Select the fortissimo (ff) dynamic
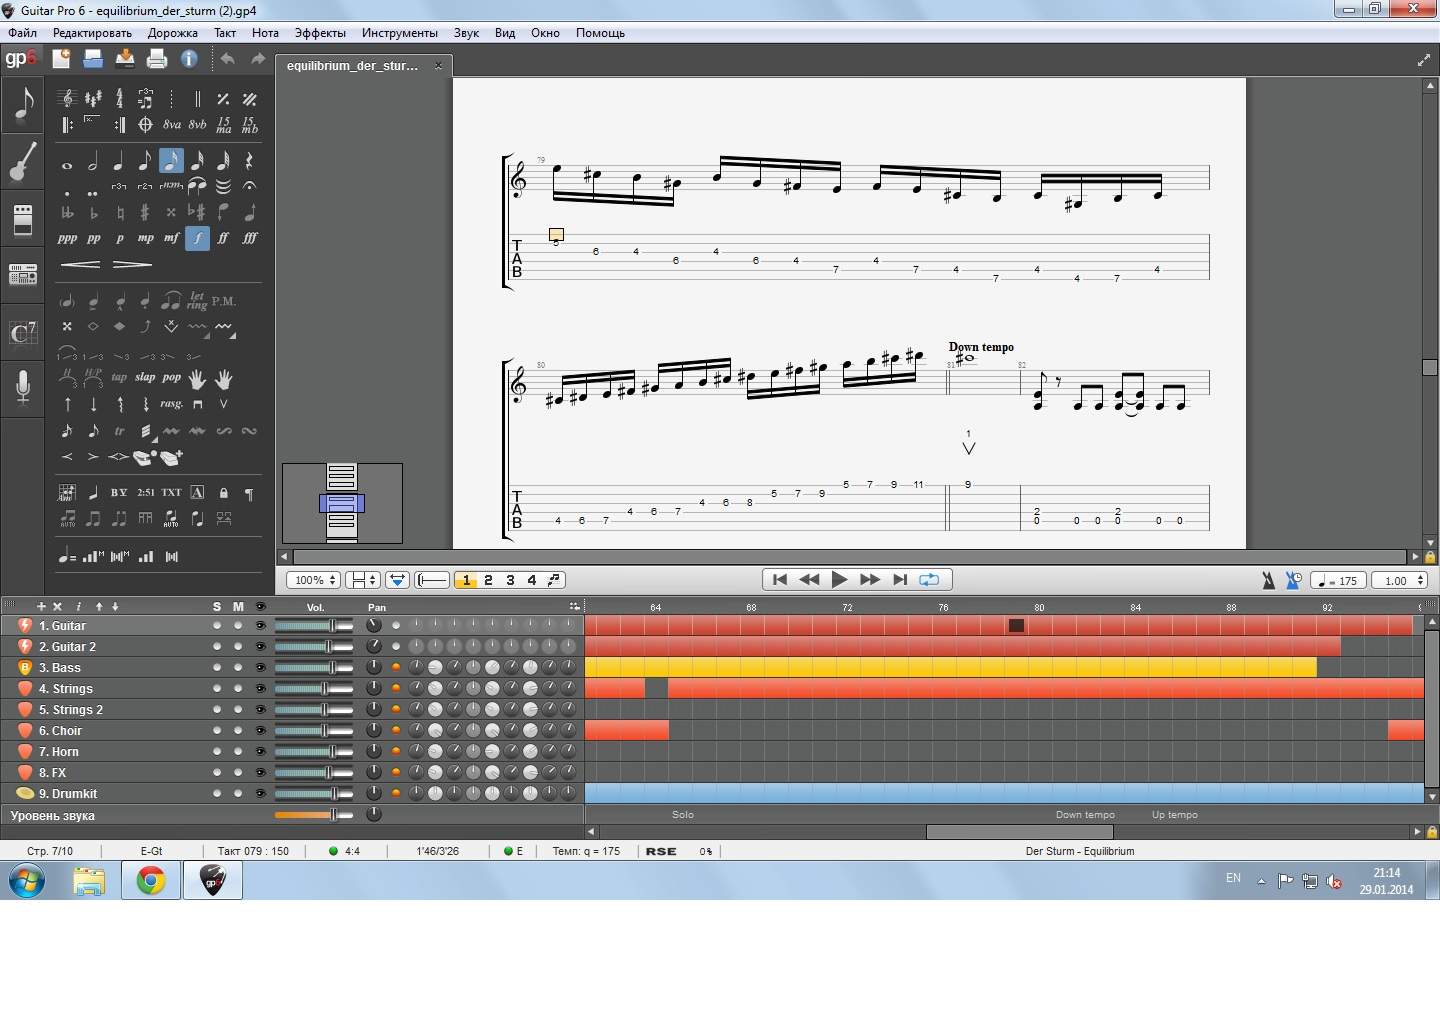The width and height of the screenshot is (1440, 1034). (223, 238)
